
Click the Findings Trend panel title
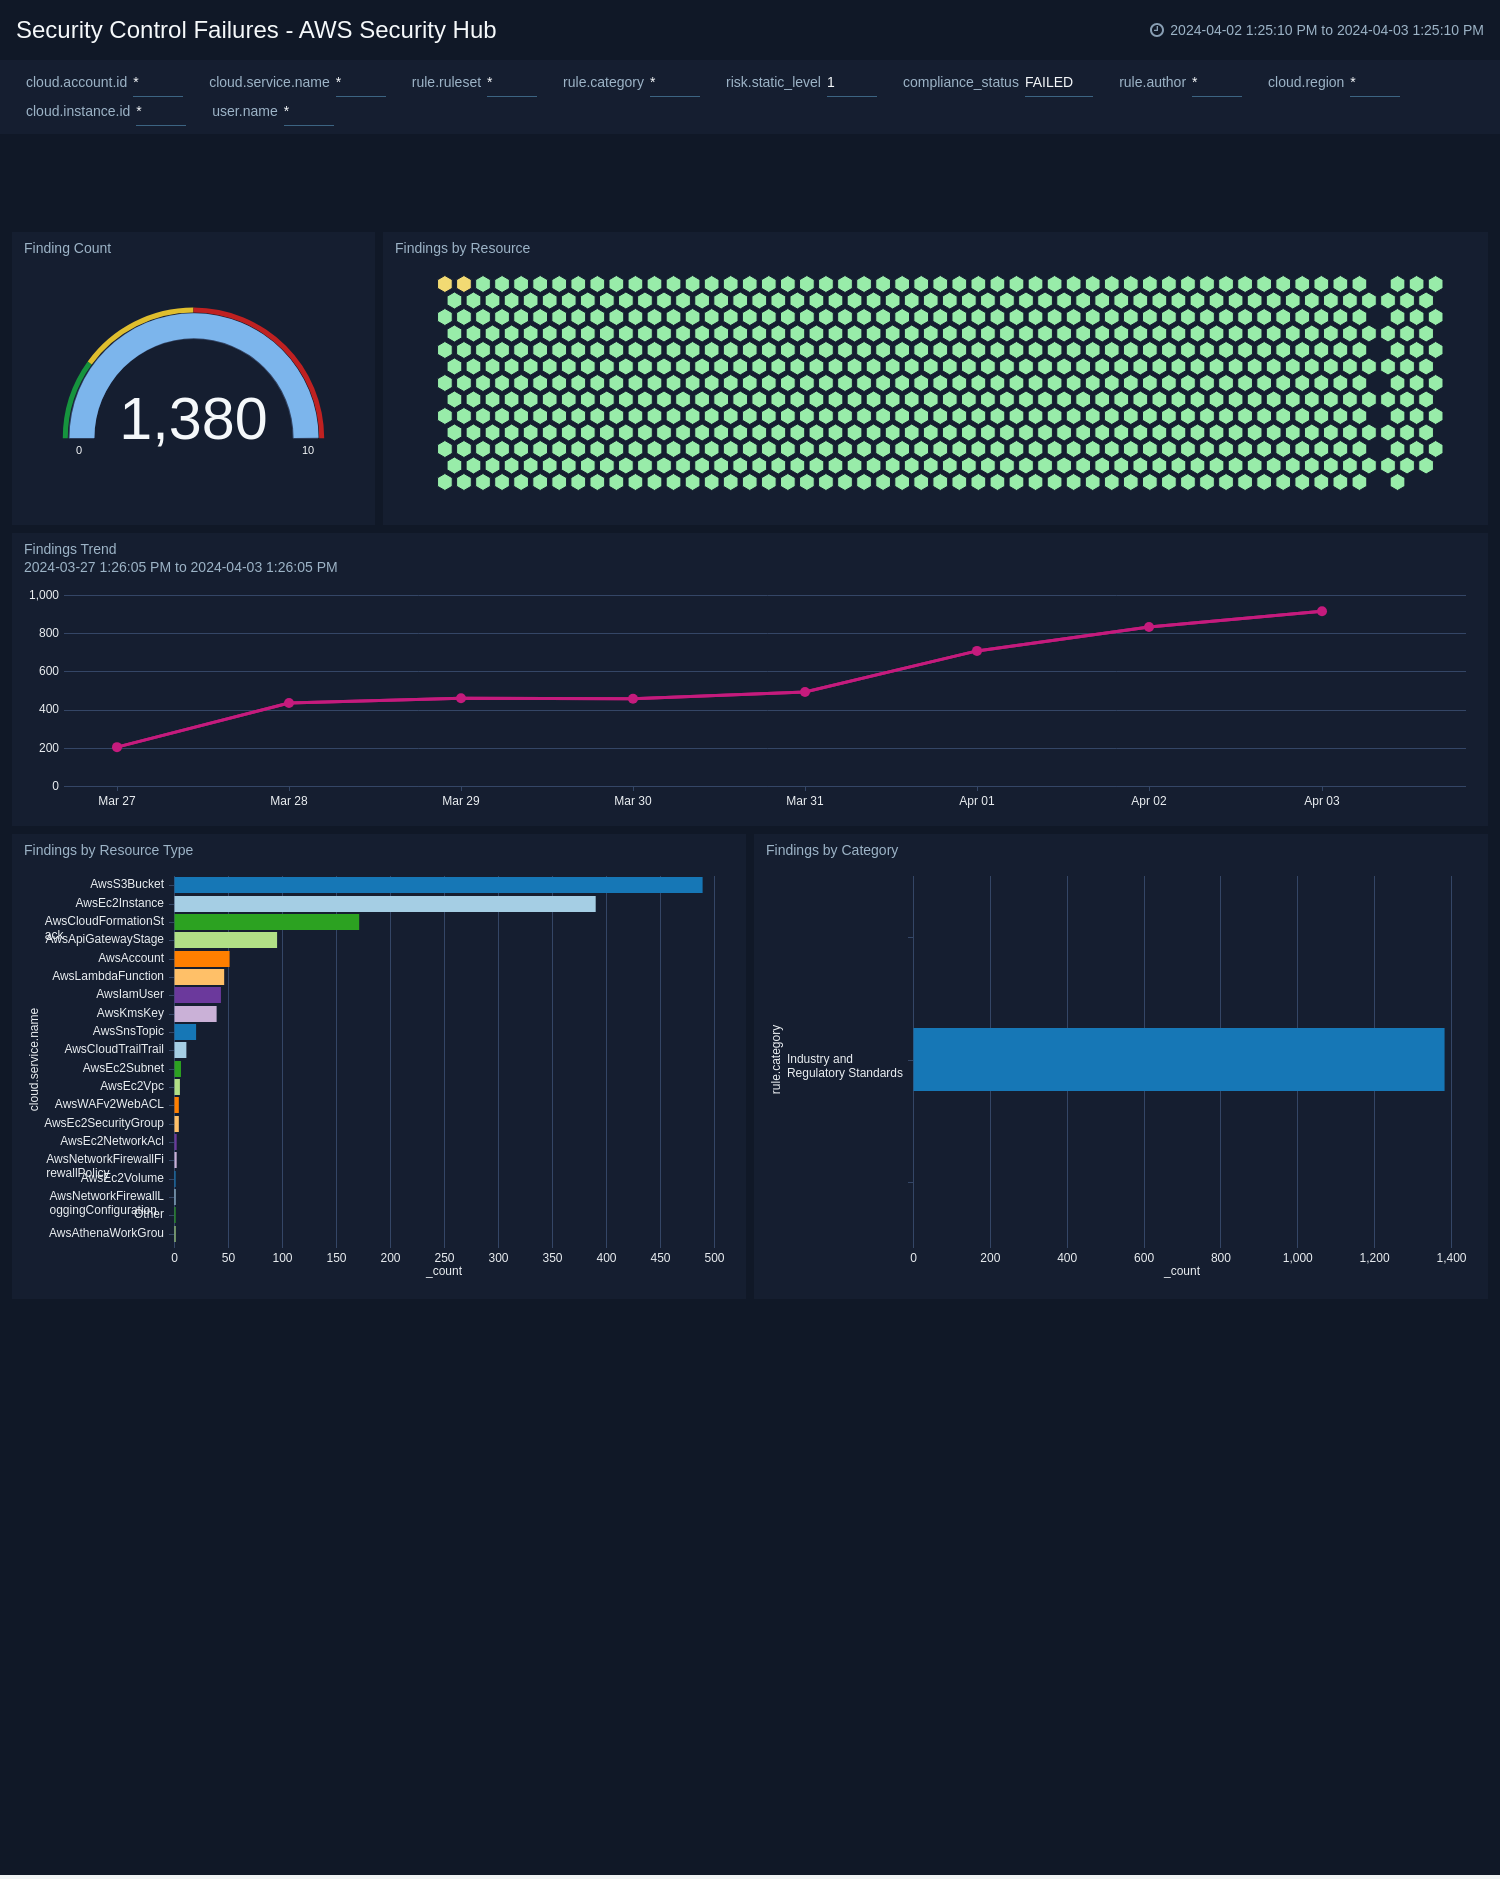tap(70, 549)
